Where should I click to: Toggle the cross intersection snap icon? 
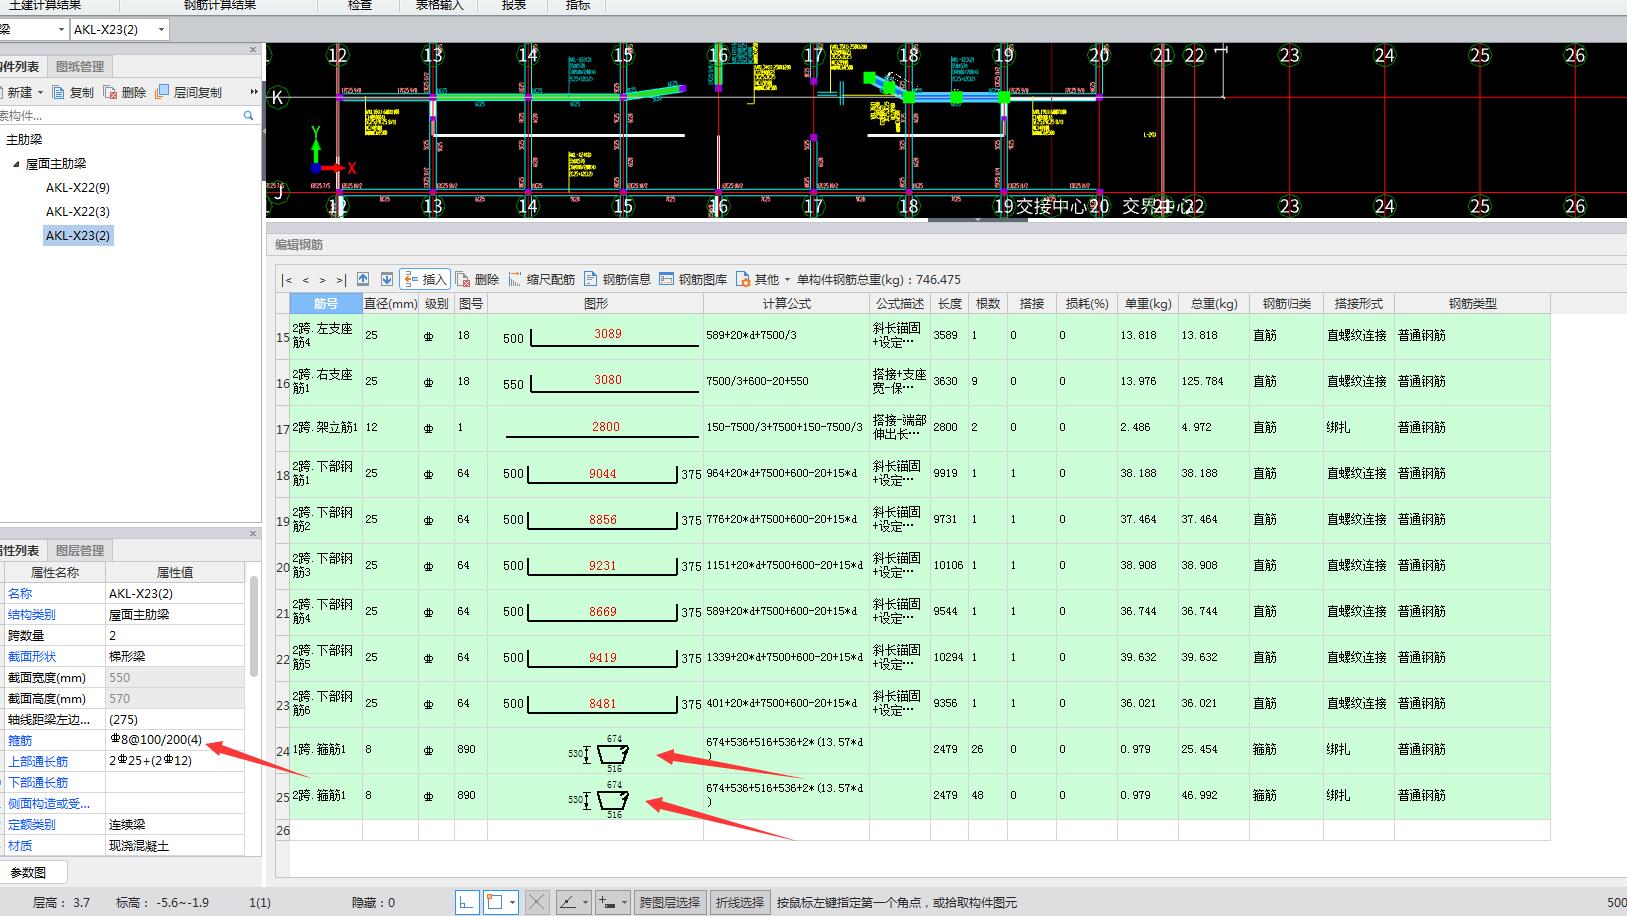536,902
